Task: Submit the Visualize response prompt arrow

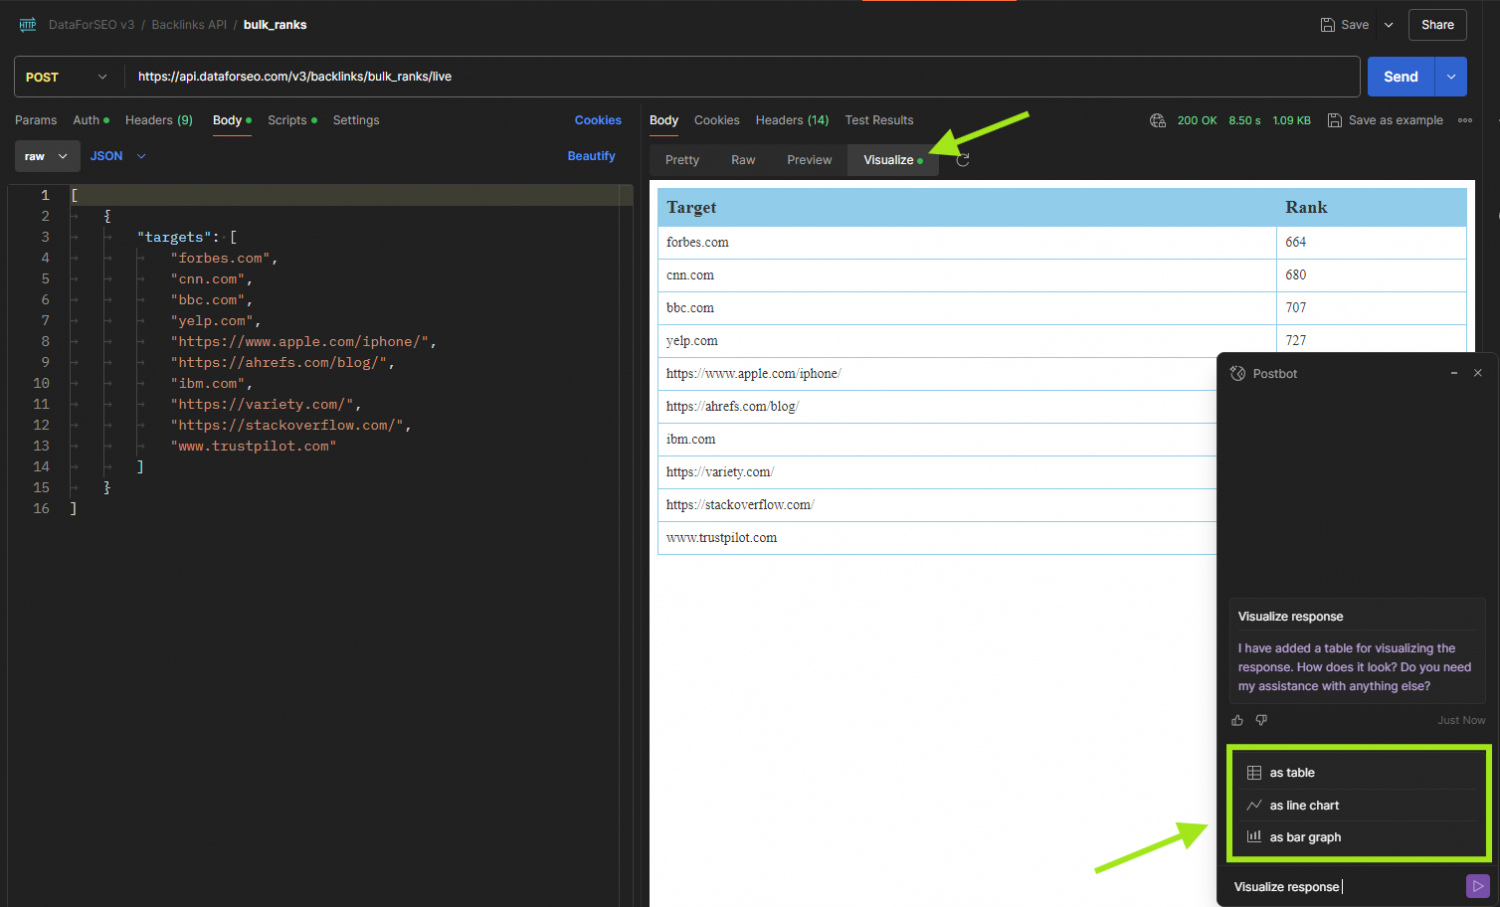Action: (x=1478, y=886)
